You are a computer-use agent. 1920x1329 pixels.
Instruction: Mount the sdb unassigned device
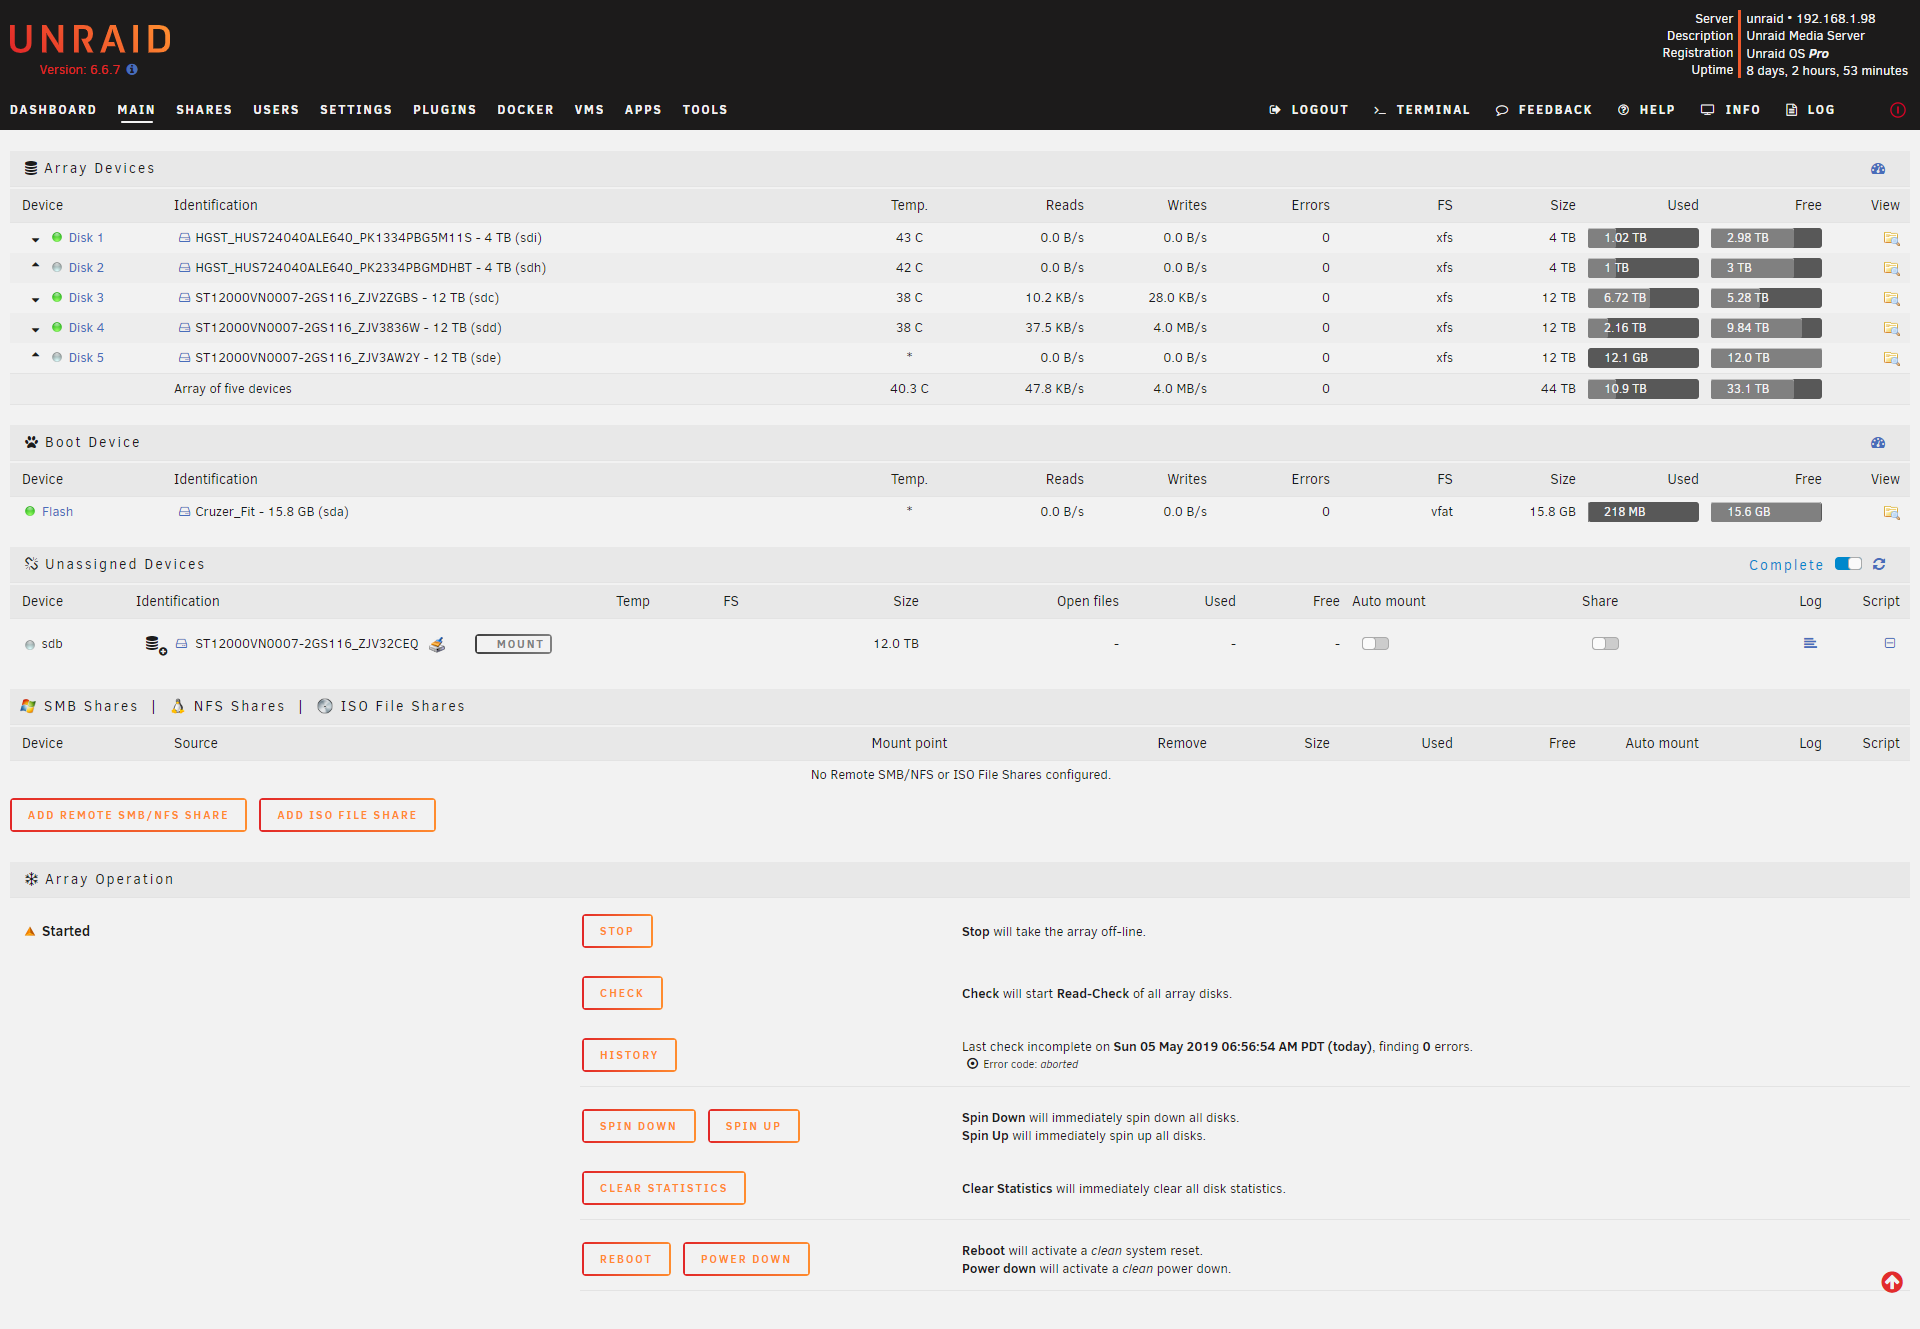pyautogui.click(x=513, y=644)
